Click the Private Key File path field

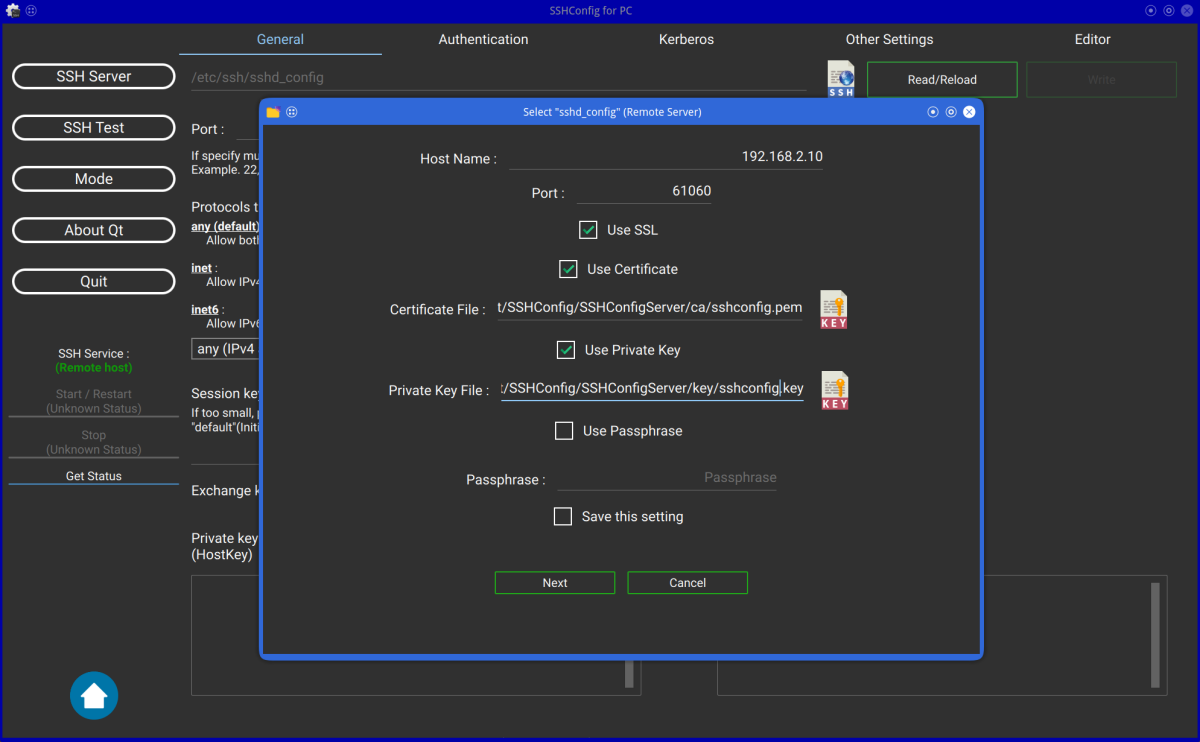coord(652,388)
